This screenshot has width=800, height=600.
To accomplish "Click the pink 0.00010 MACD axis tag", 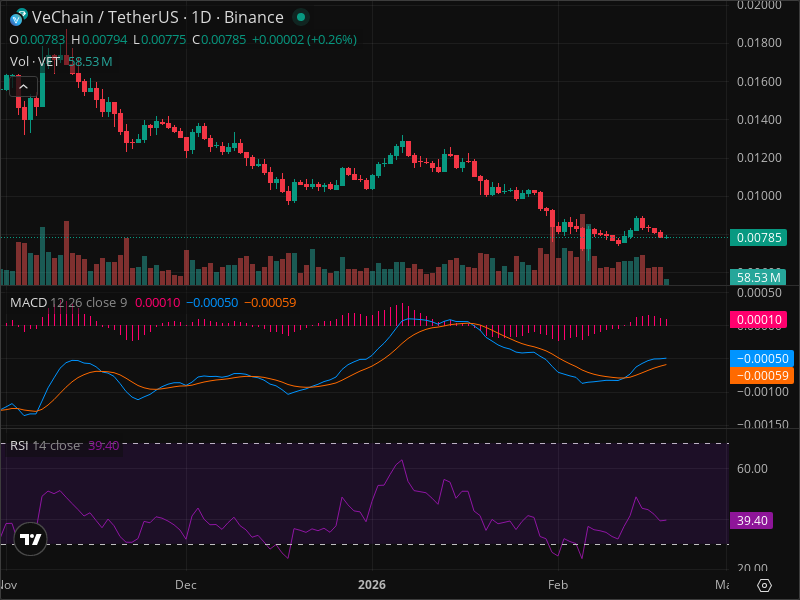I will 758,319.
